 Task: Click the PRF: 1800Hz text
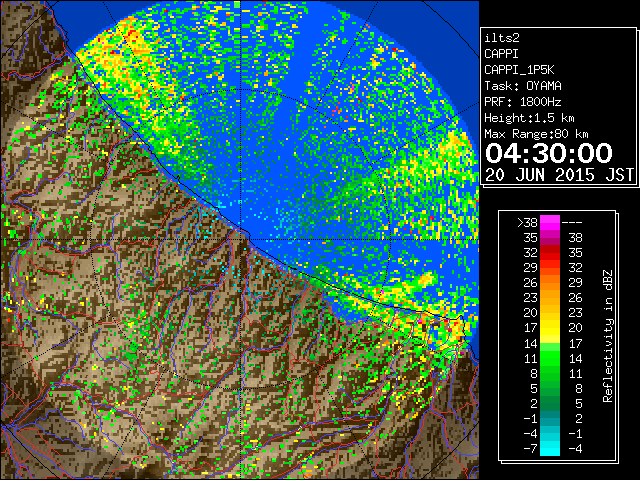tap(523, 102)
